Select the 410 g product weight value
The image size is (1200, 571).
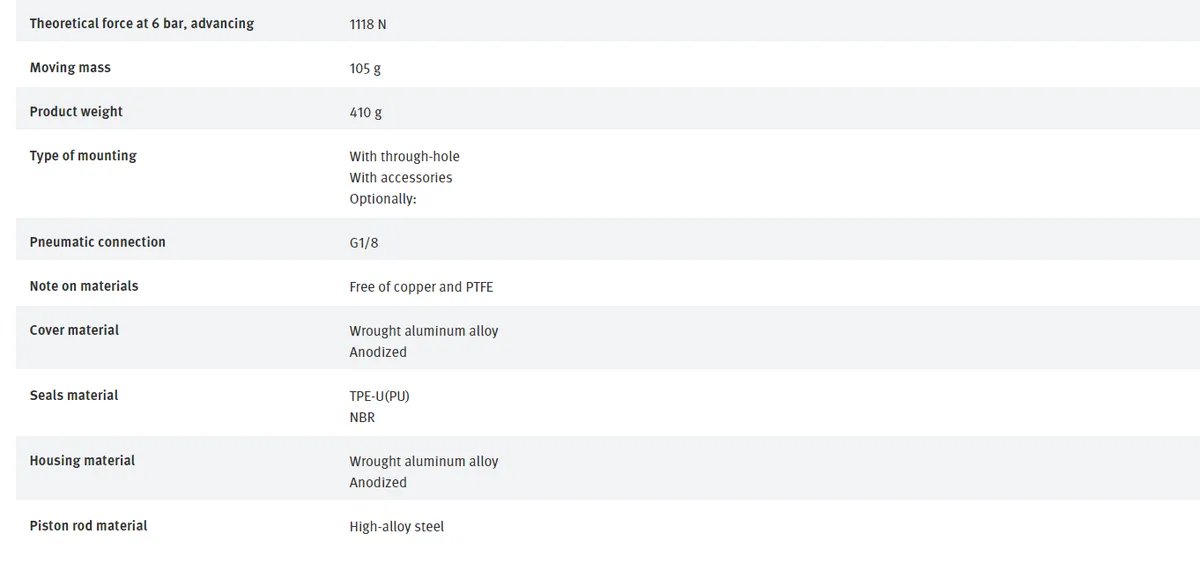pos(366,113)
